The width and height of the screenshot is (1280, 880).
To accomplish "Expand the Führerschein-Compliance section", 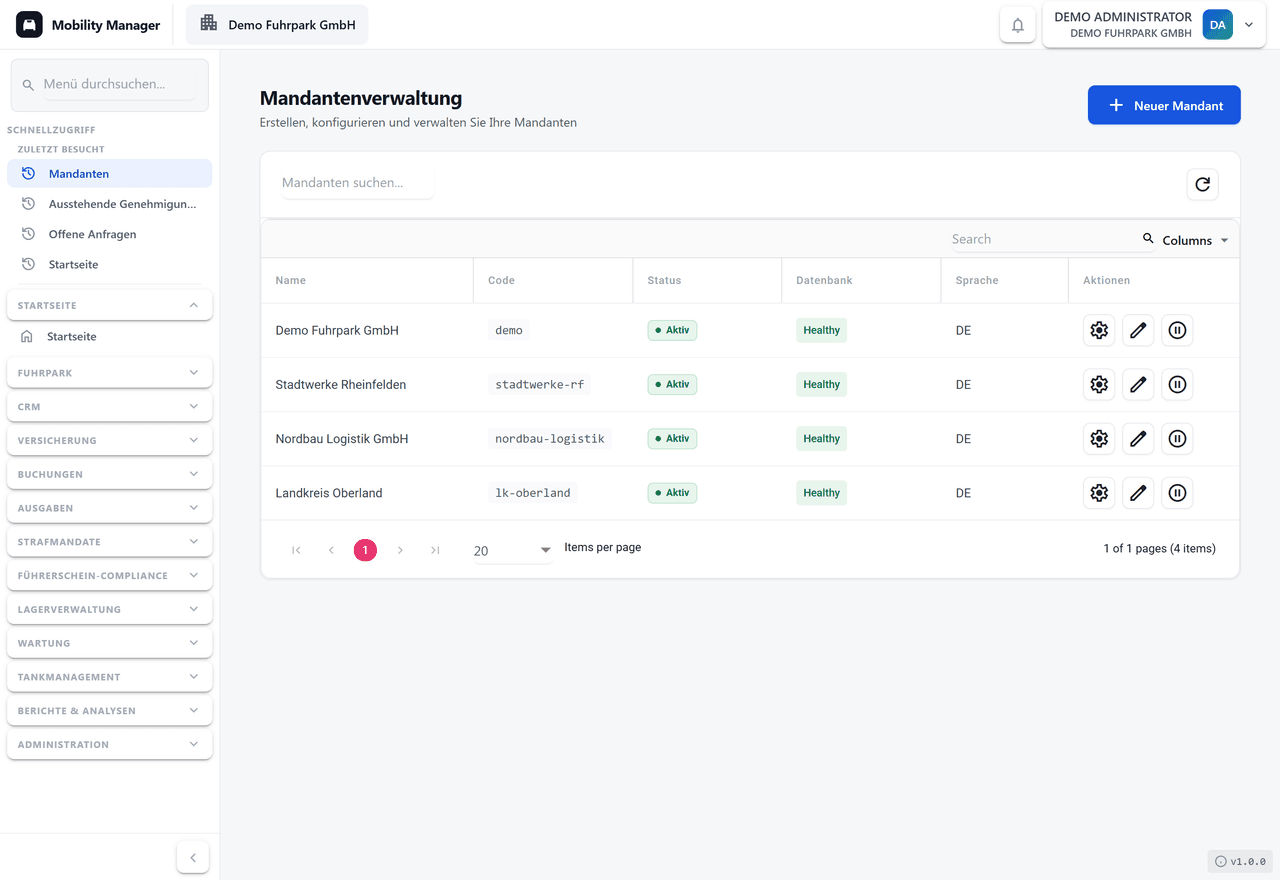I will pos(110,576).
